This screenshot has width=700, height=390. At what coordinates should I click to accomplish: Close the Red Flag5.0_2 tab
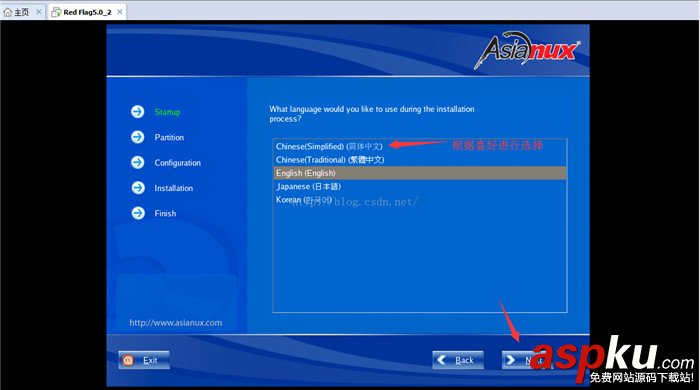coord(120,12)
